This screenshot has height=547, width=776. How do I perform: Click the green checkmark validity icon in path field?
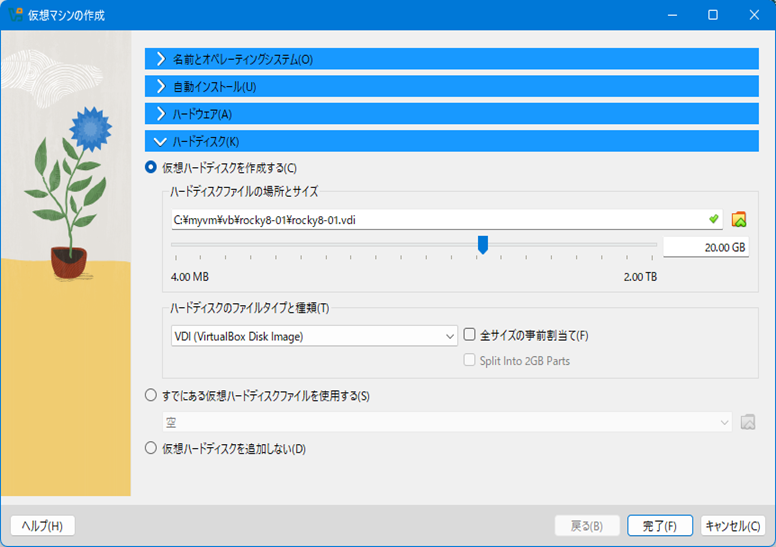713,219
